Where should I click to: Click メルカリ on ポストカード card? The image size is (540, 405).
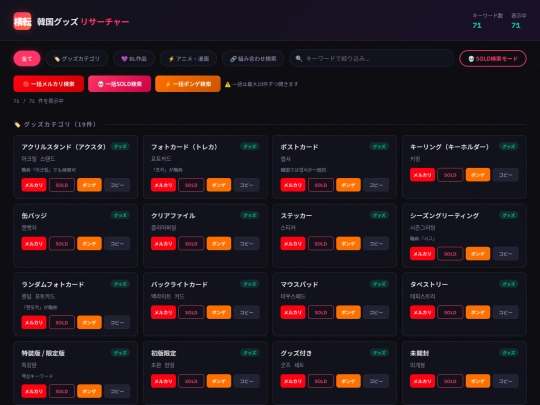(293, 185)
